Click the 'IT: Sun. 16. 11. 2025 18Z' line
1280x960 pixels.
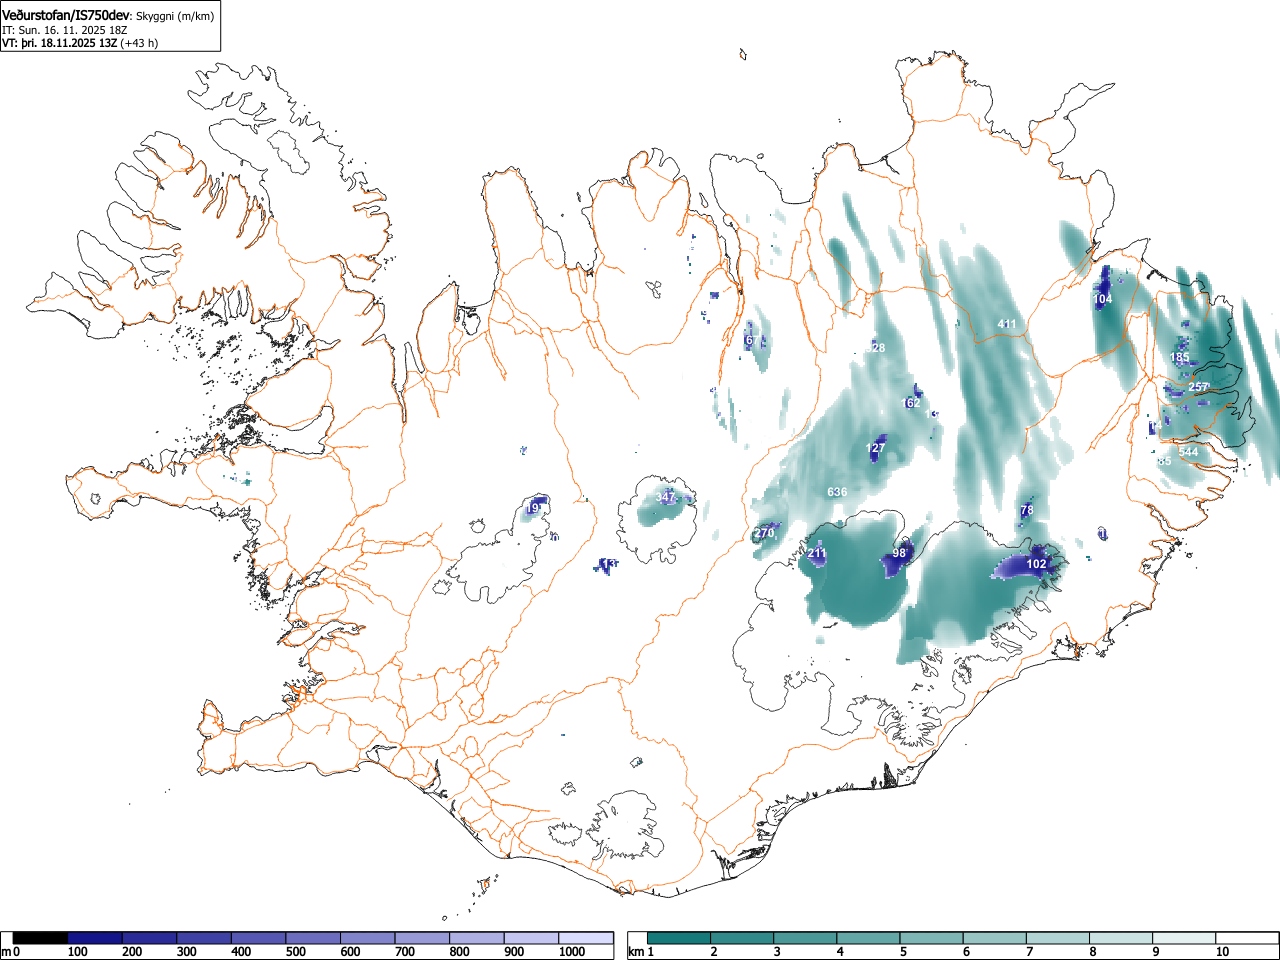pyautogui.click(x=66, y=30)
